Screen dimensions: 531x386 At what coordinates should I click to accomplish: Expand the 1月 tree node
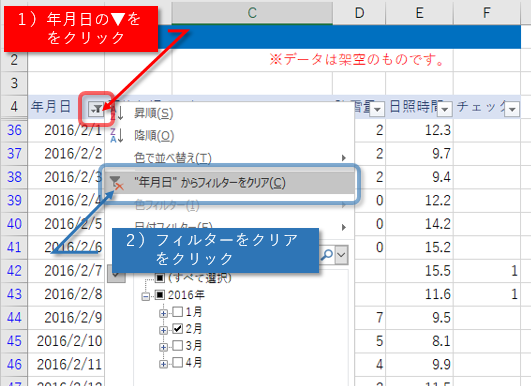pyautogui.click(x=163, y=313)
